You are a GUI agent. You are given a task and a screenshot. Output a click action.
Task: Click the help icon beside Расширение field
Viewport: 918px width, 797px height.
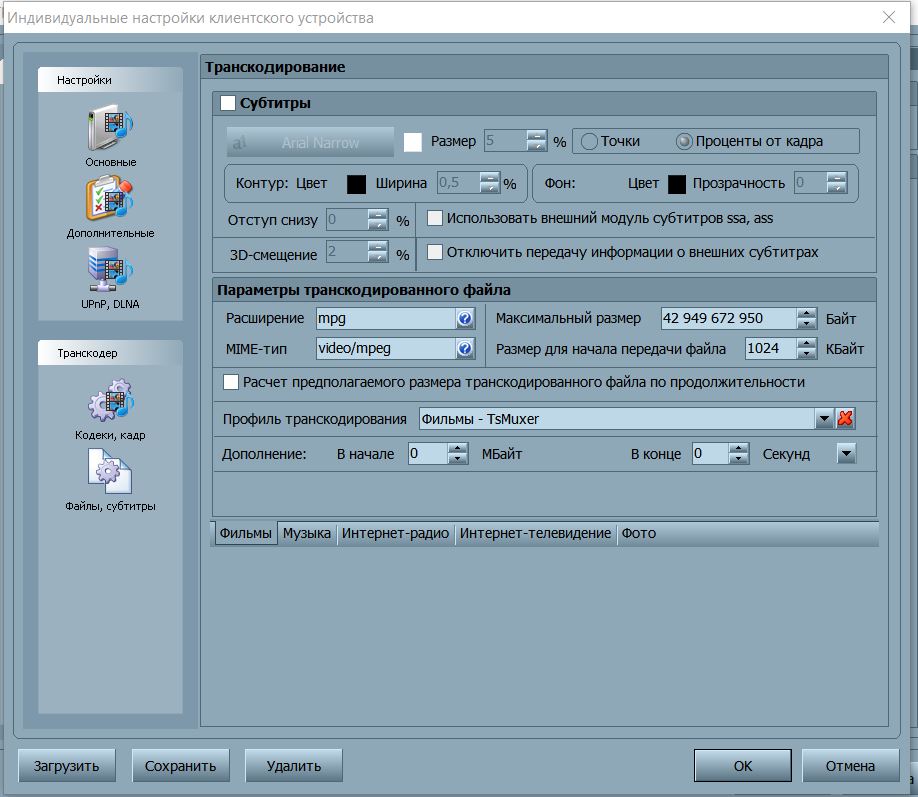point(465,319)
